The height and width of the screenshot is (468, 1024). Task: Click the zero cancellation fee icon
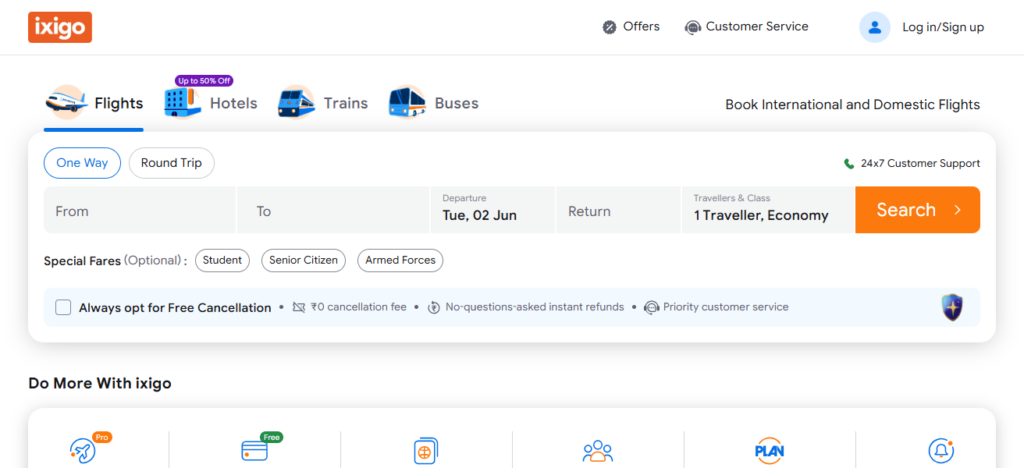pos(299,307)
